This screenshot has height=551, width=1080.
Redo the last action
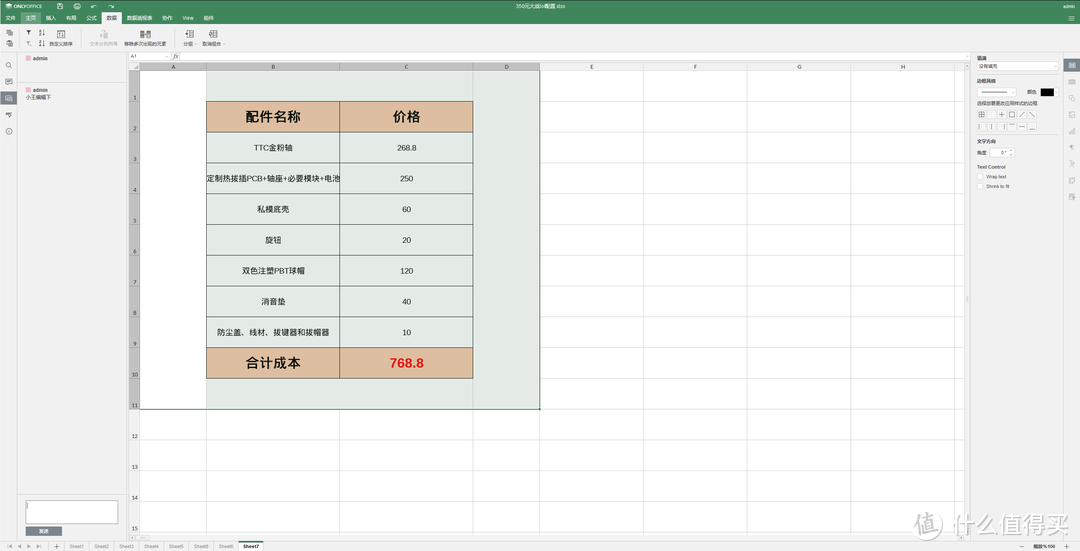point(111,6)
